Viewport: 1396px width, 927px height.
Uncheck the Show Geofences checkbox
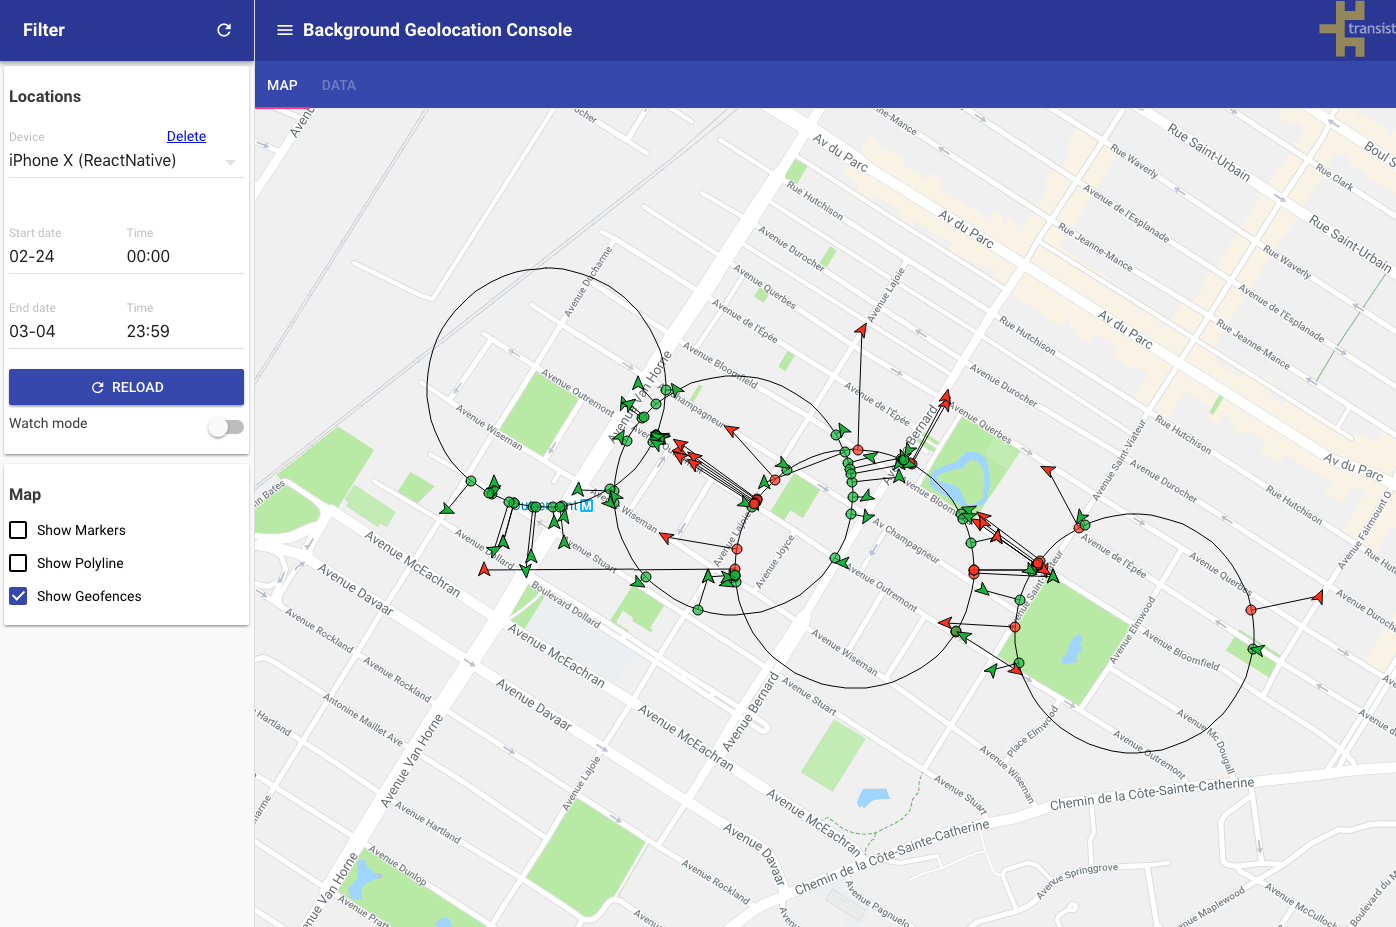pyautogui.click(x=18, y=596)
